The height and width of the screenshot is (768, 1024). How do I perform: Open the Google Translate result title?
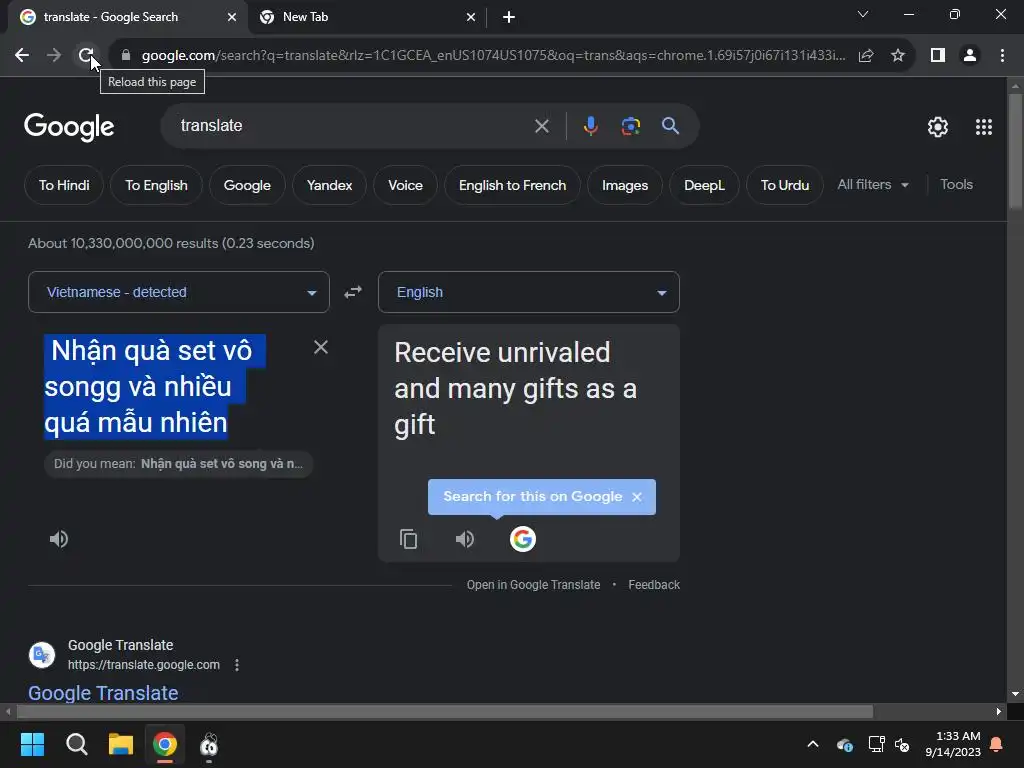point(103,693)
